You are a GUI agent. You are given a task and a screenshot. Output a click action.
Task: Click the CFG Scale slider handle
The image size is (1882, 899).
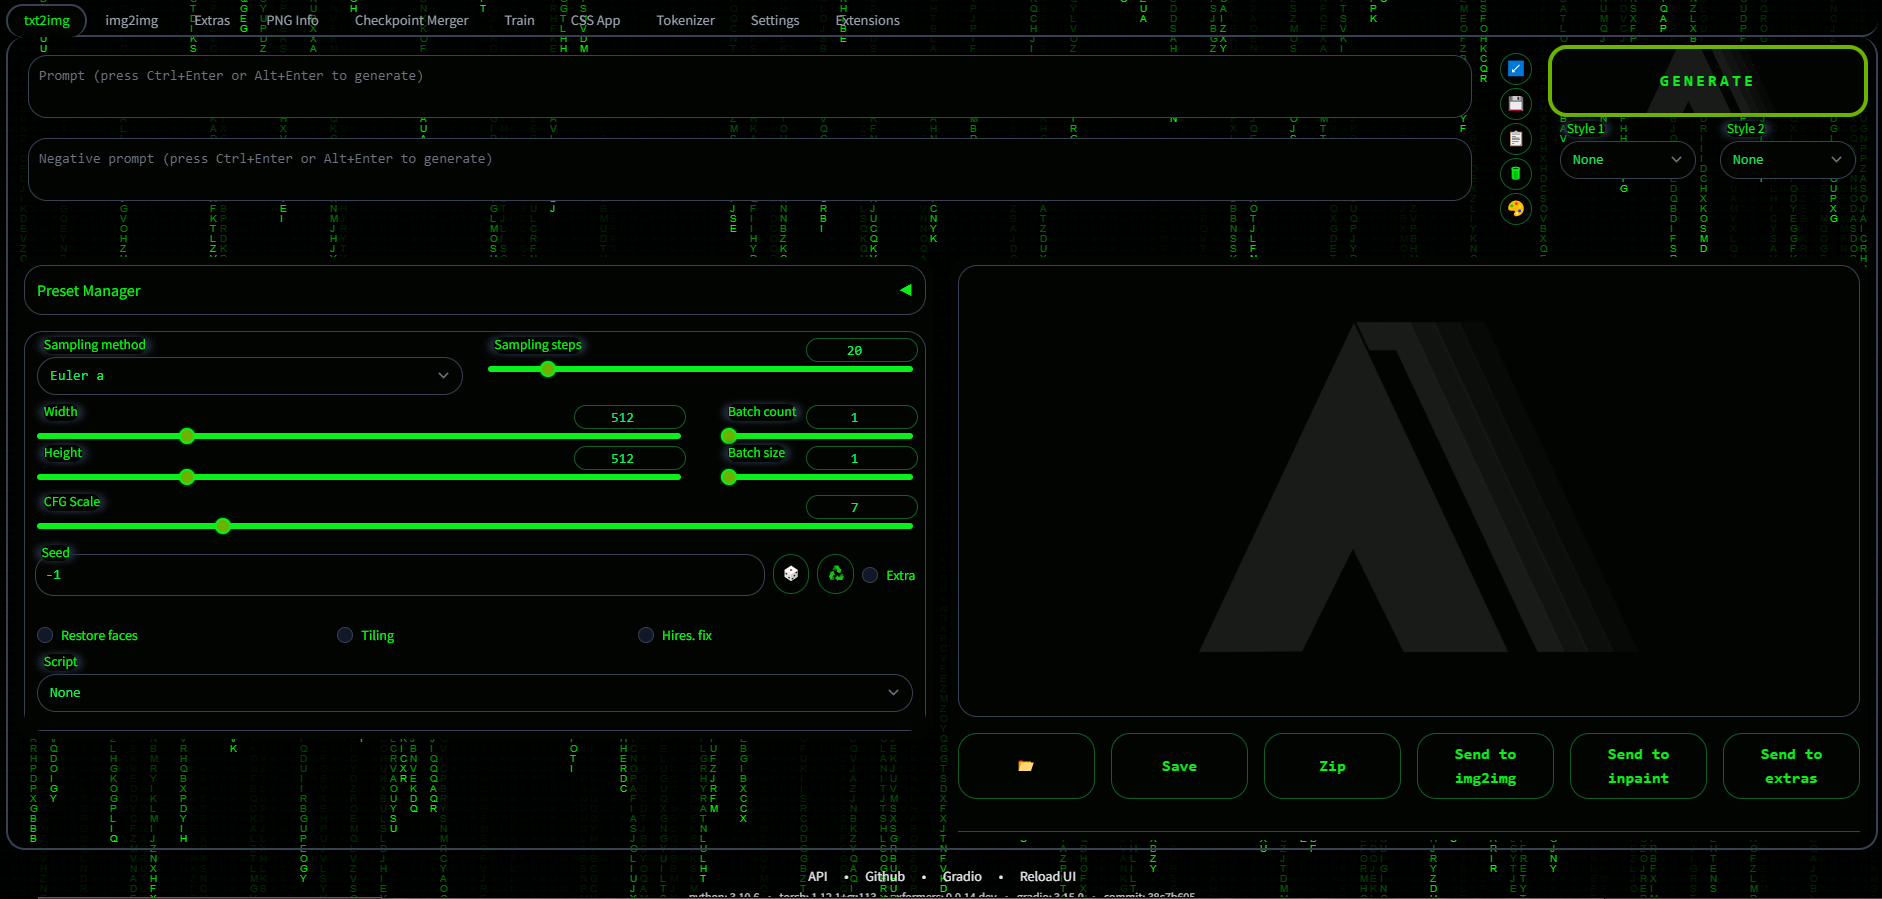point(223,526)
